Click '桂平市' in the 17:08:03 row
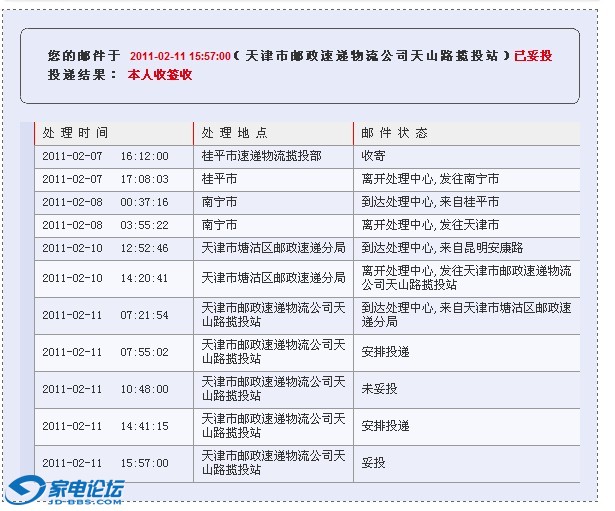615x511 pixels. coord(219,179)
